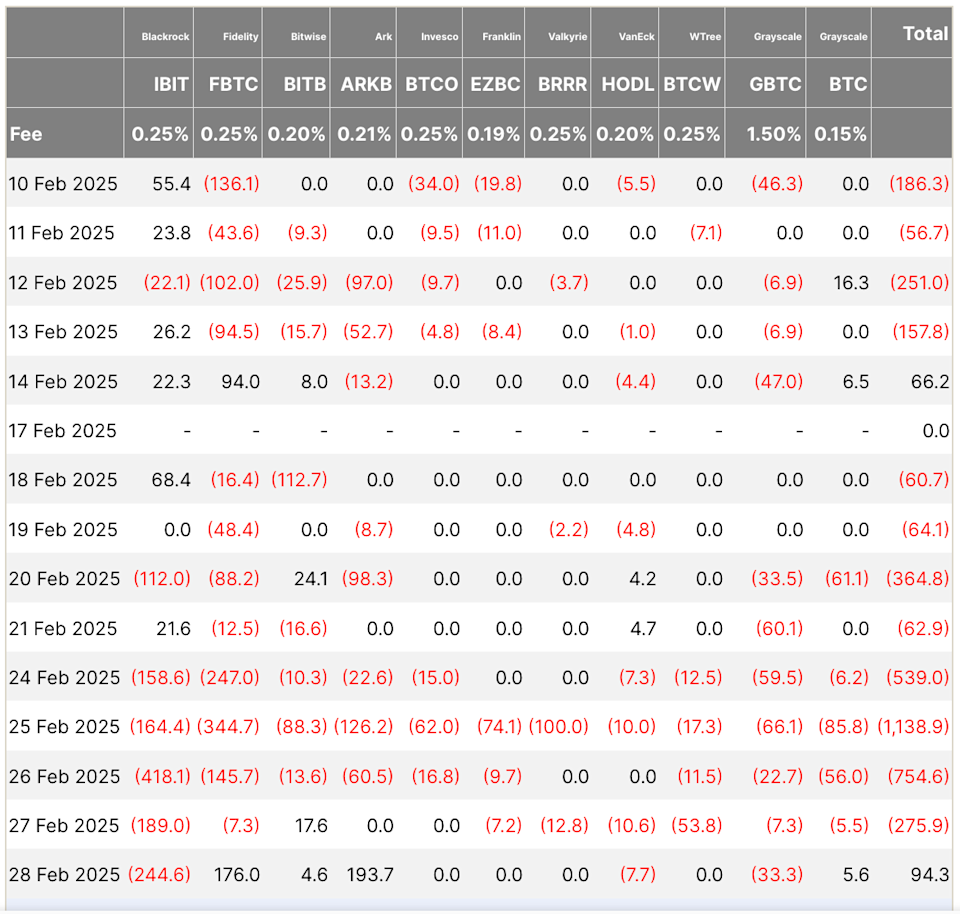Click the VanEck issuer label
960x914 pixels.
pyautogui.click(x=636, y=37)
